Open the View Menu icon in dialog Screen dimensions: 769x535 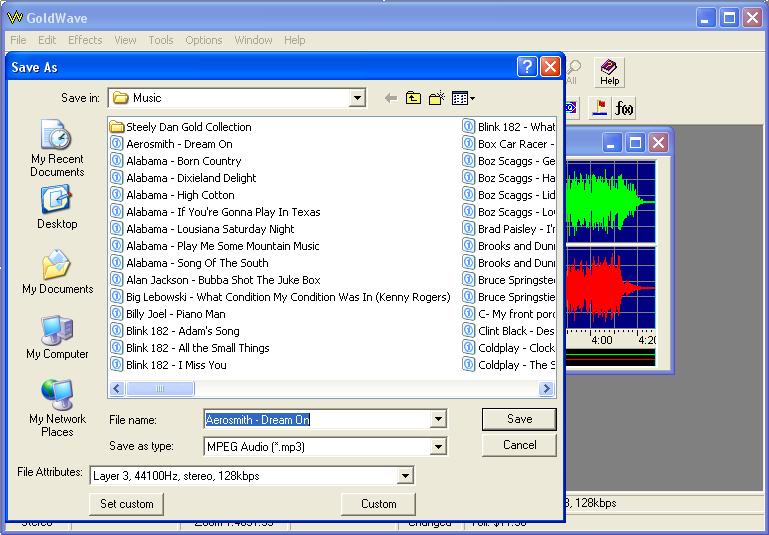[462, 98]
